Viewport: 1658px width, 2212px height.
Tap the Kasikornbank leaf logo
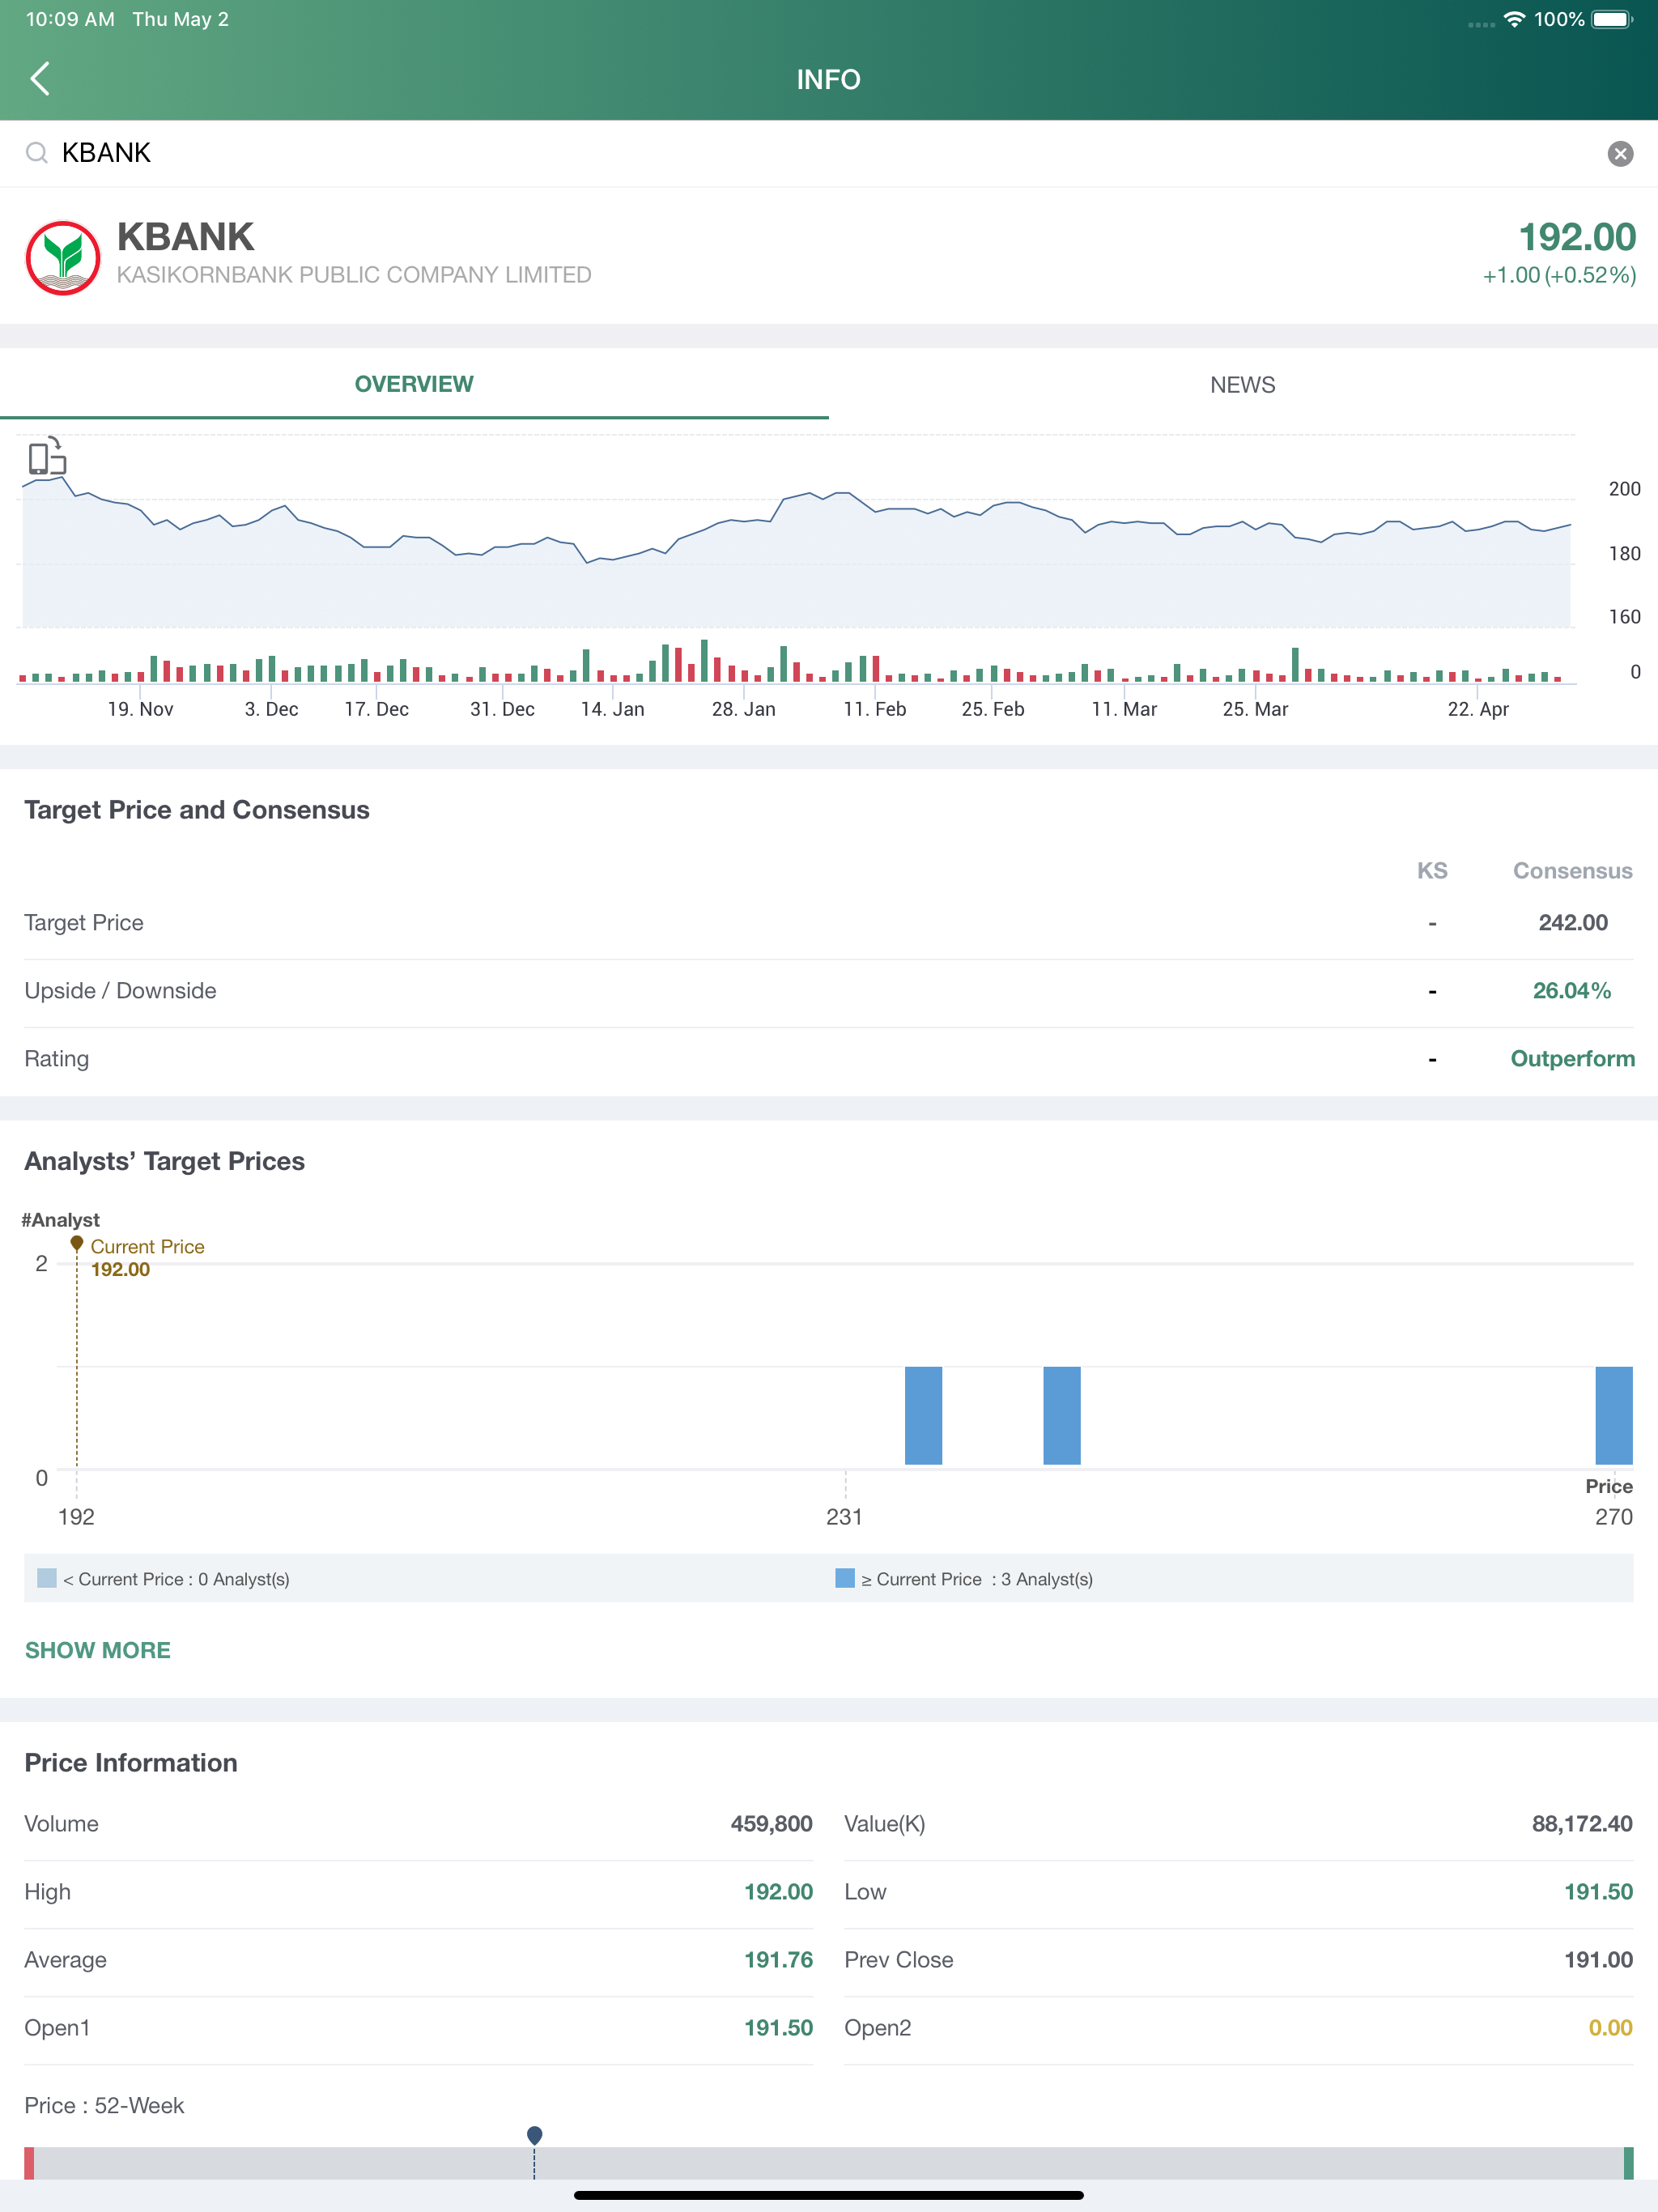[x=63, y=257]
